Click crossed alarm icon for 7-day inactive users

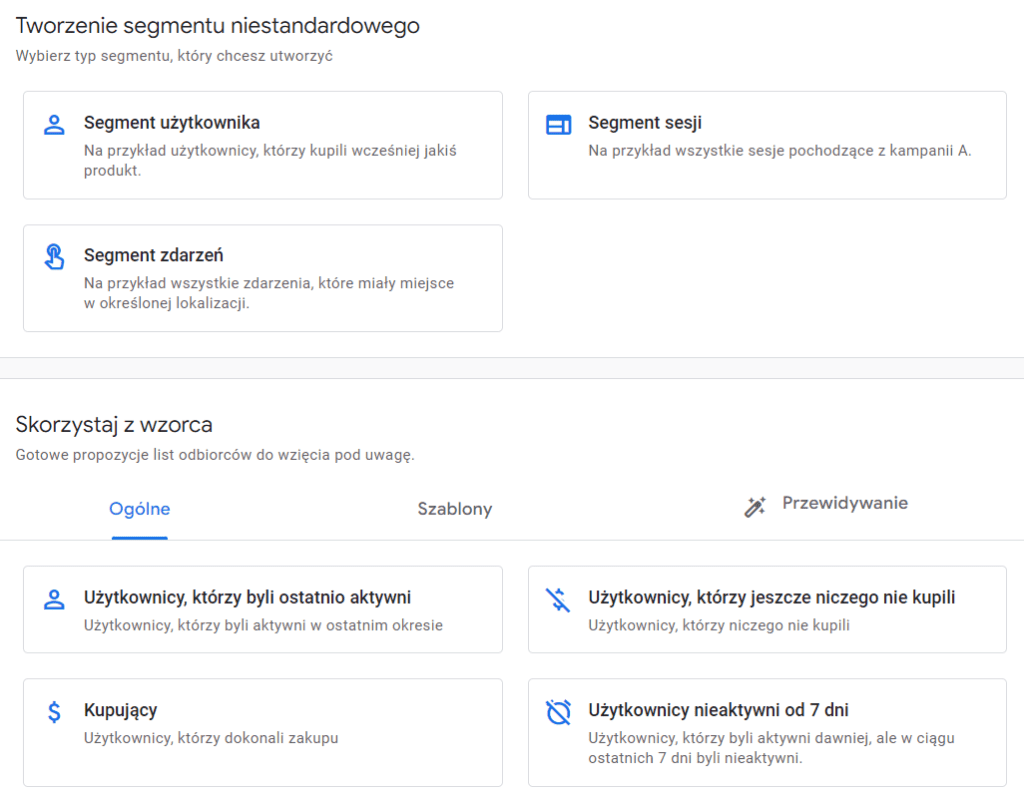tap(558, 712)
